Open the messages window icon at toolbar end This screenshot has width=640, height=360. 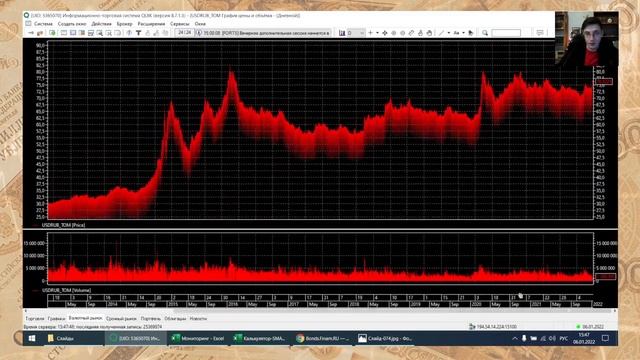coord(540,33)
